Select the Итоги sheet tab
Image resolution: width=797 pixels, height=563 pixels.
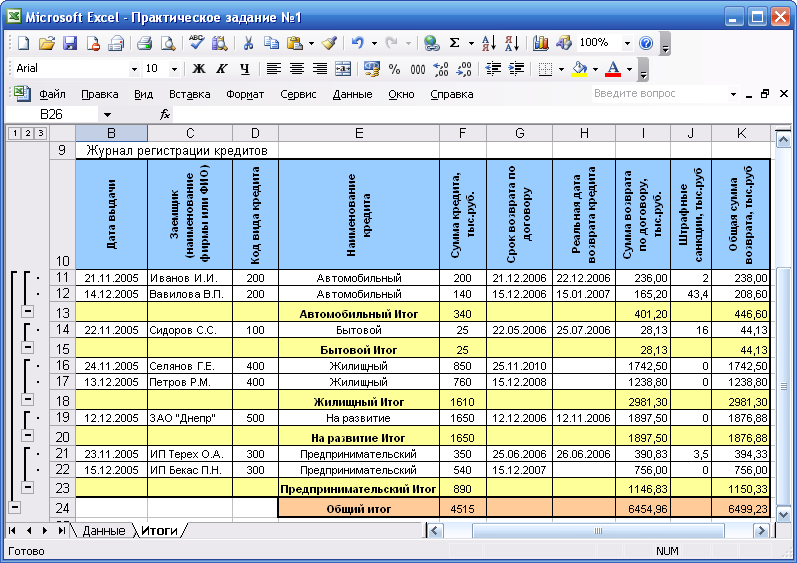pyautogui.click(x=159, y=530)
